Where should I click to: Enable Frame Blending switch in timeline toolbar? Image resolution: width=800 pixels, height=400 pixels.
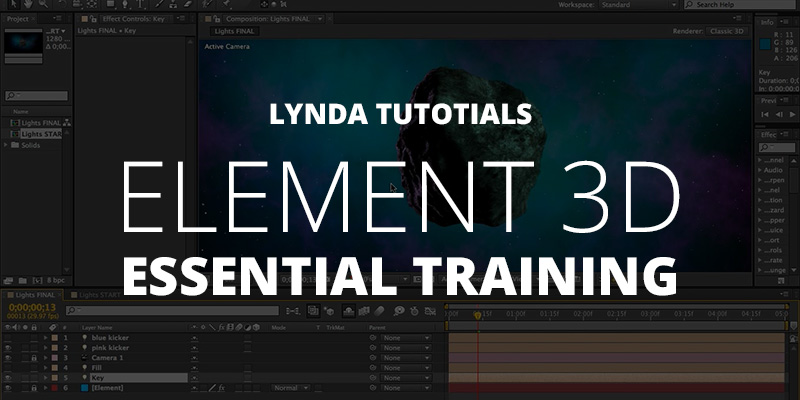(x=364, y=311)
